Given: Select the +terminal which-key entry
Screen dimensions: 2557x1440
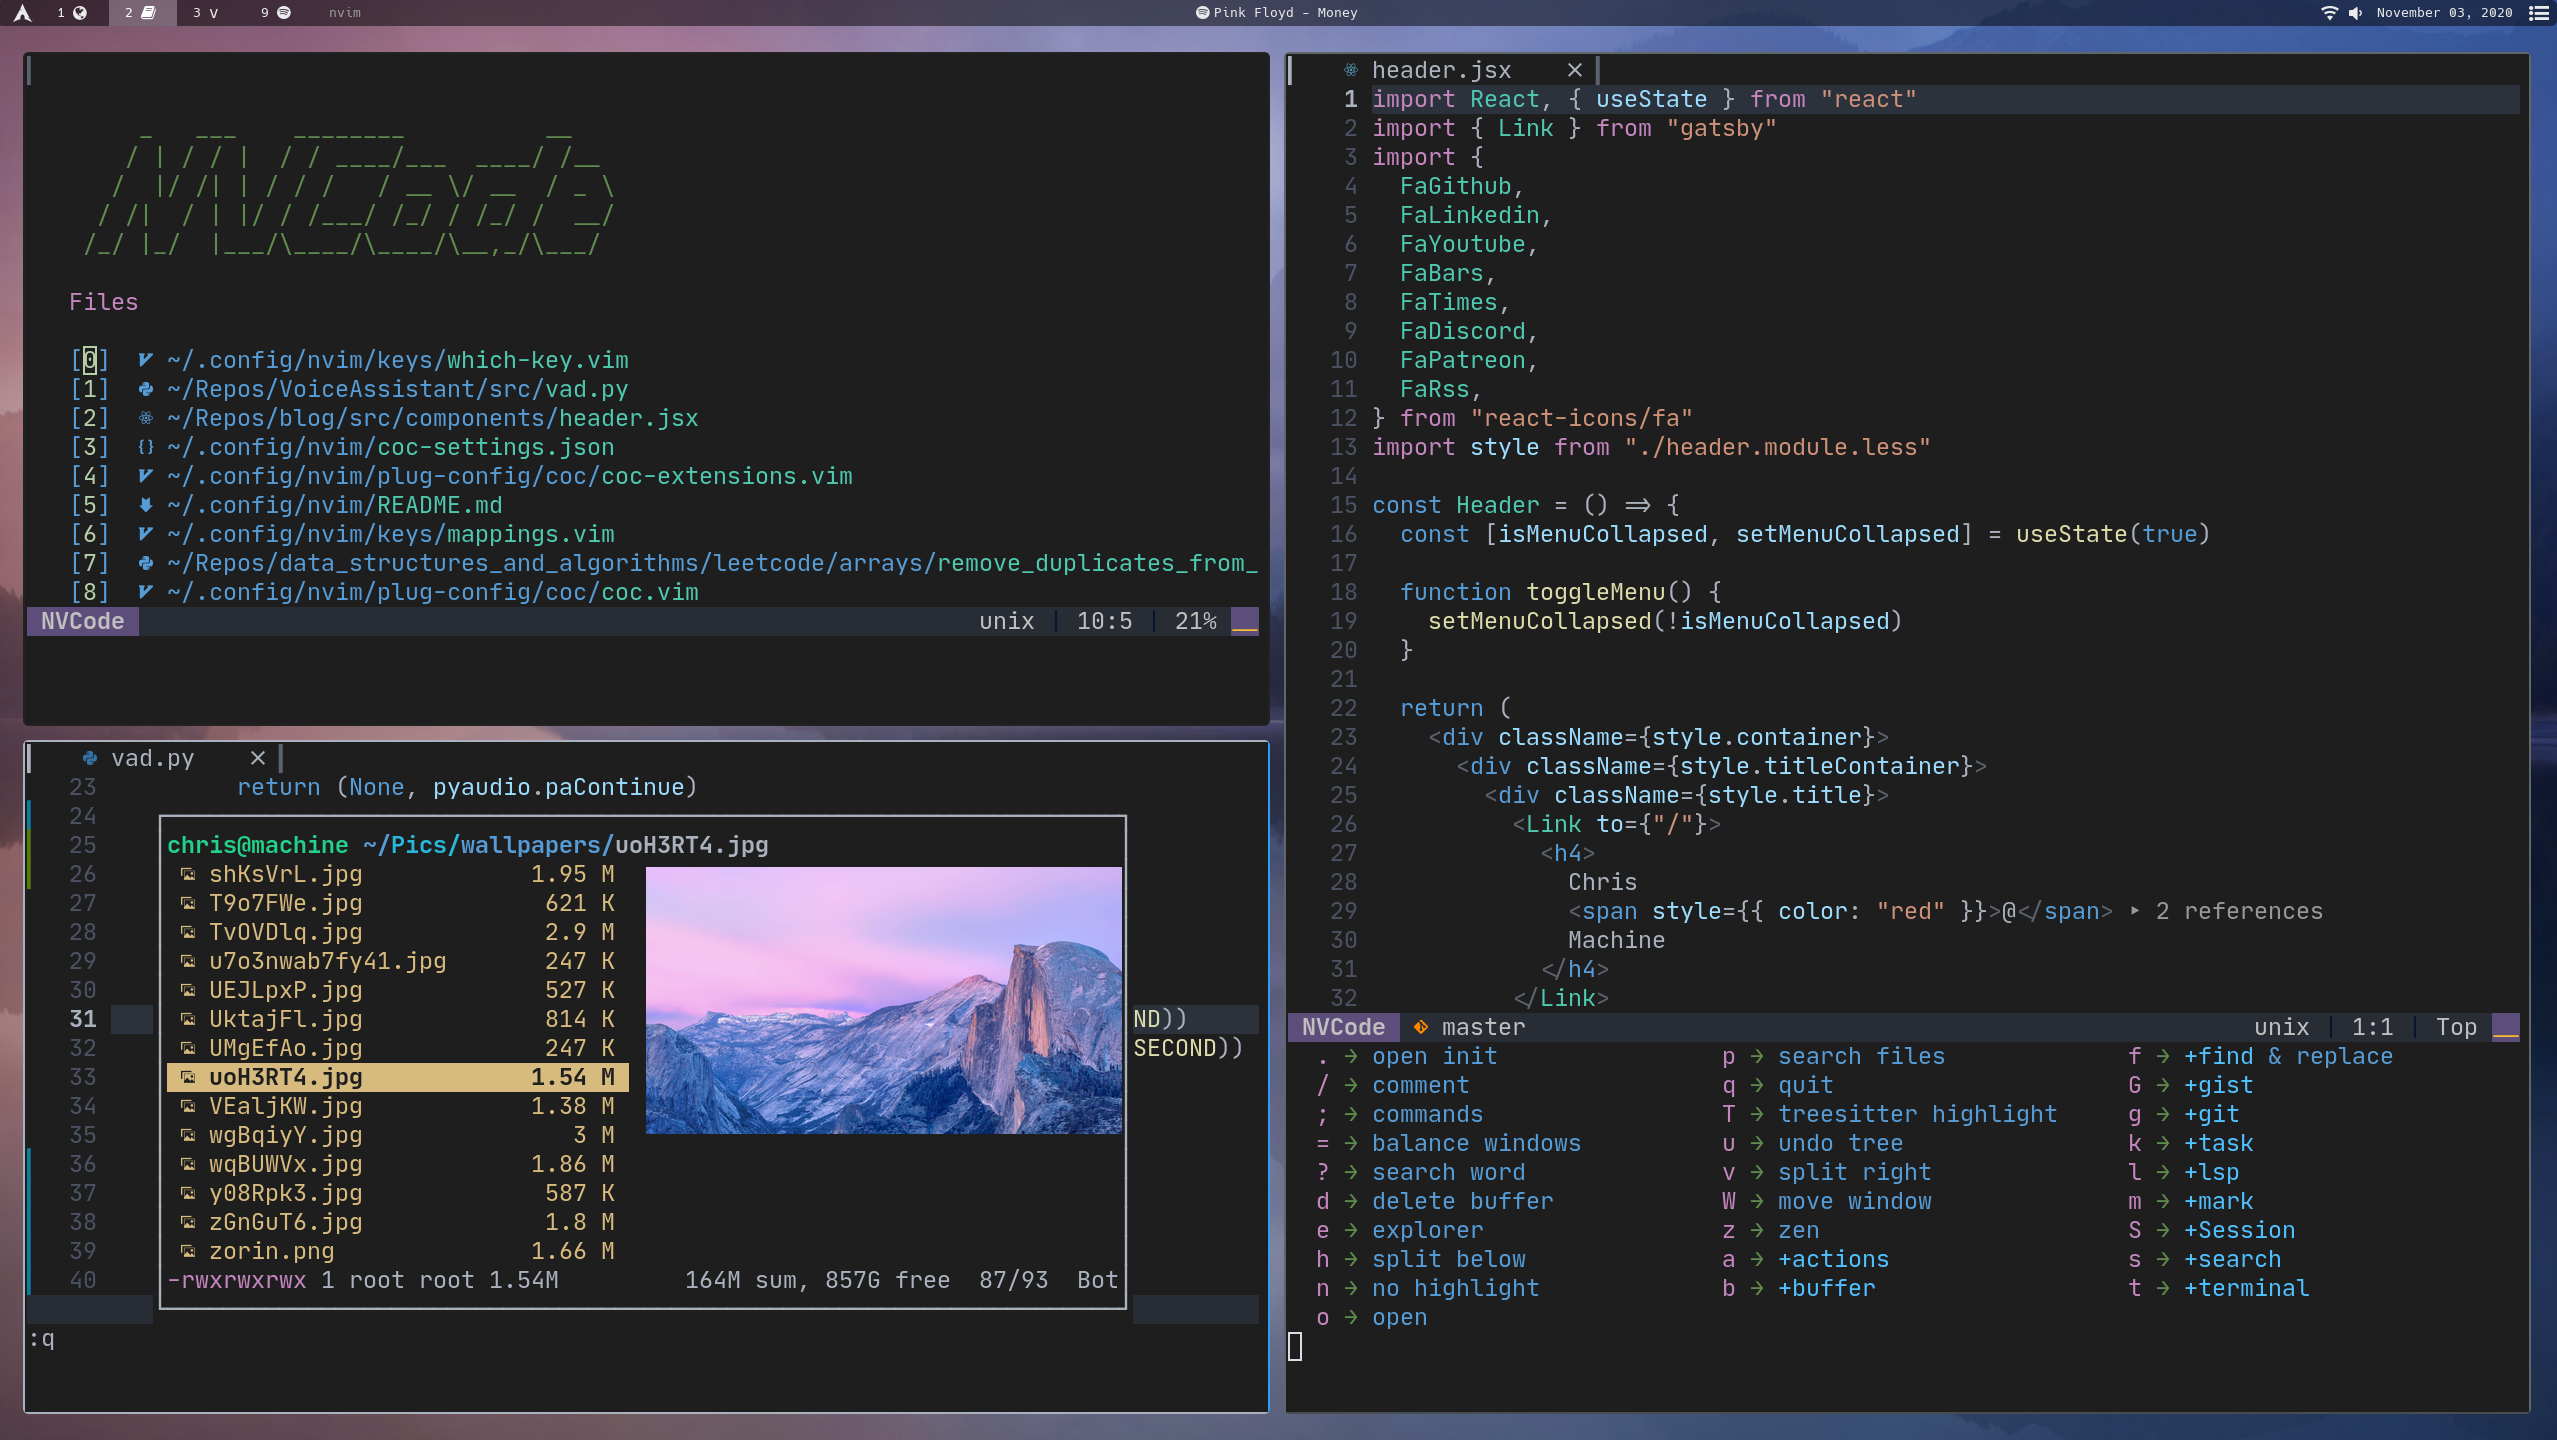Looking at the screenshot, I should pos(2246,1288).
